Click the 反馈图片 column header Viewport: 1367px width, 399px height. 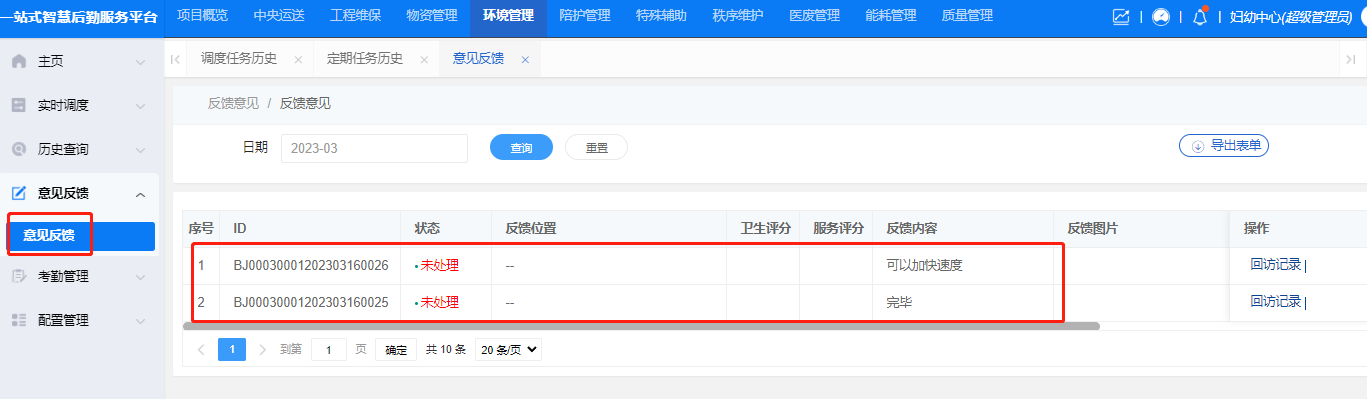click(1092, 229)
